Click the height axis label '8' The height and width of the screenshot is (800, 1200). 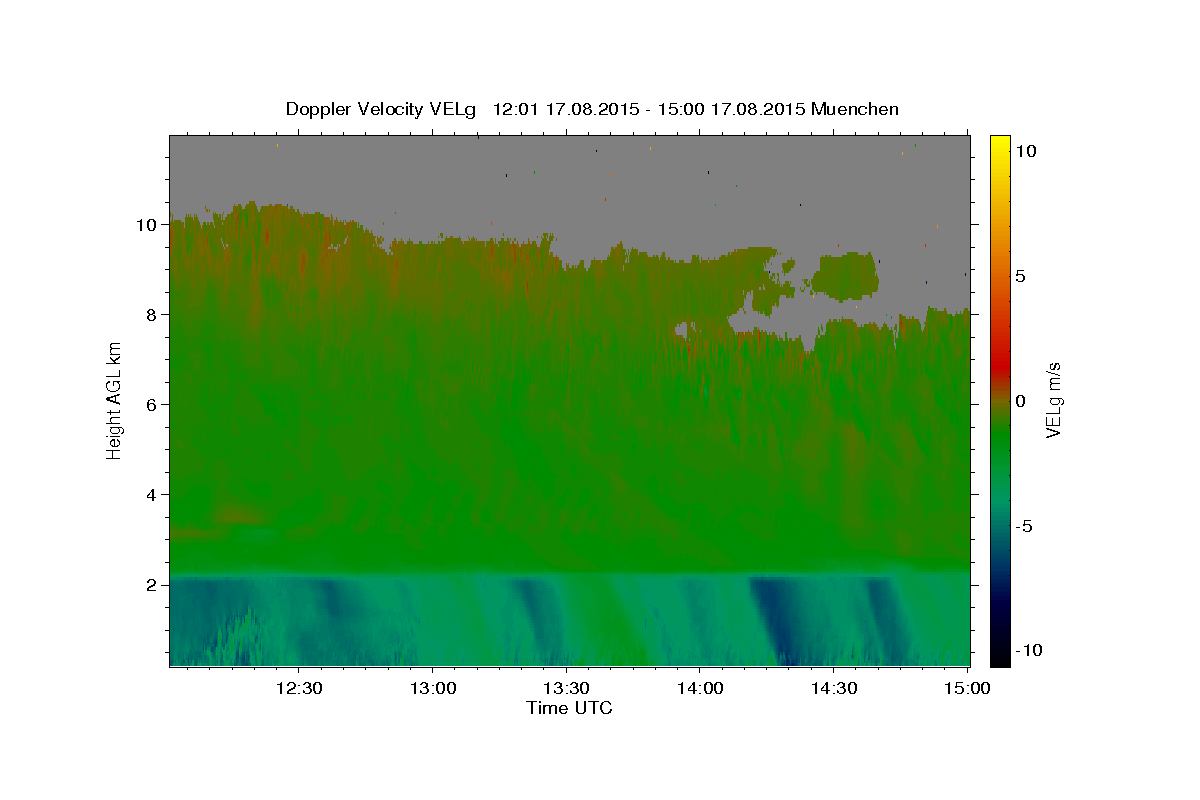tap(152, 315)
